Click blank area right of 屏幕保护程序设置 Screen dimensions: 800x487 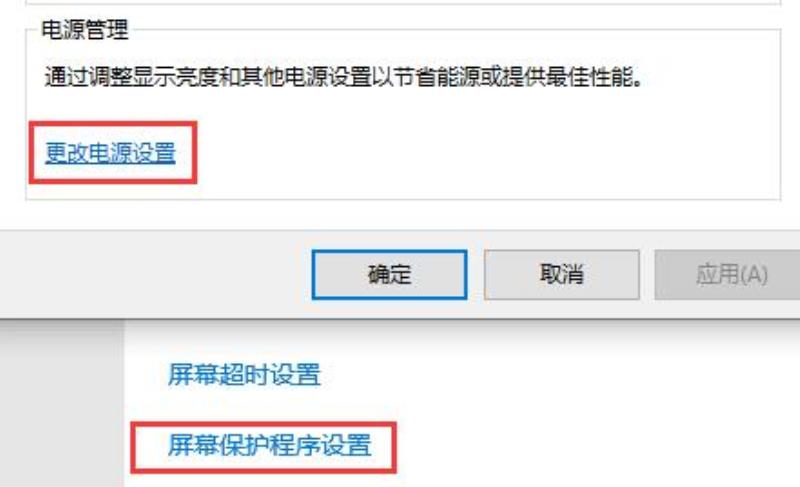click(x=587, y=446)
